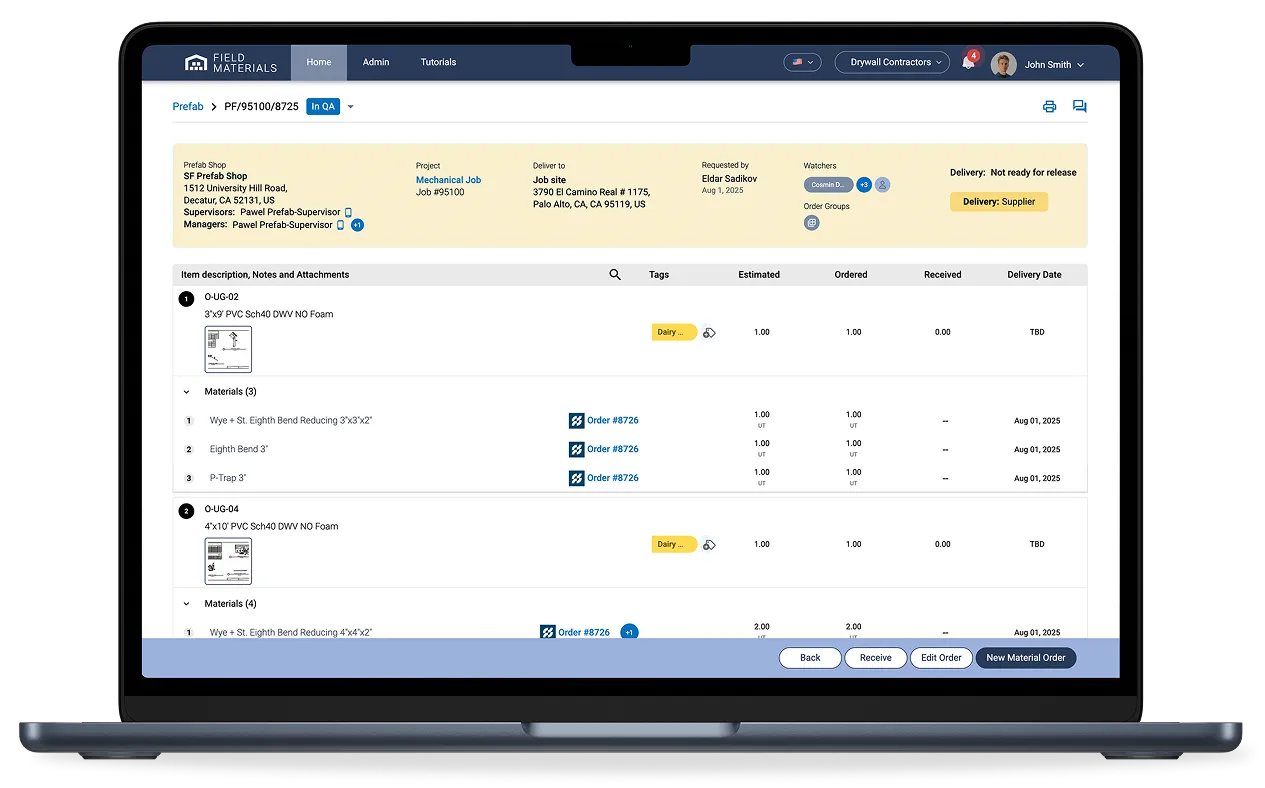Screen dimensions: 1265x788
Task: Click the tag icon beside O-UG-04 Dairy tag
Action: coord(709,545)
